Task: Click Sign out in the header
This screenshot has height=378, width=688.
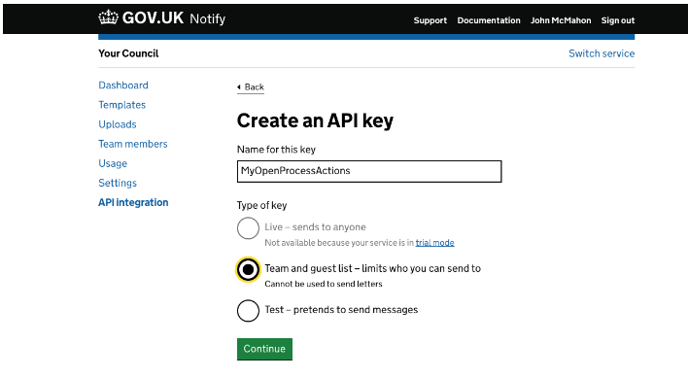Action: [618, 20]
